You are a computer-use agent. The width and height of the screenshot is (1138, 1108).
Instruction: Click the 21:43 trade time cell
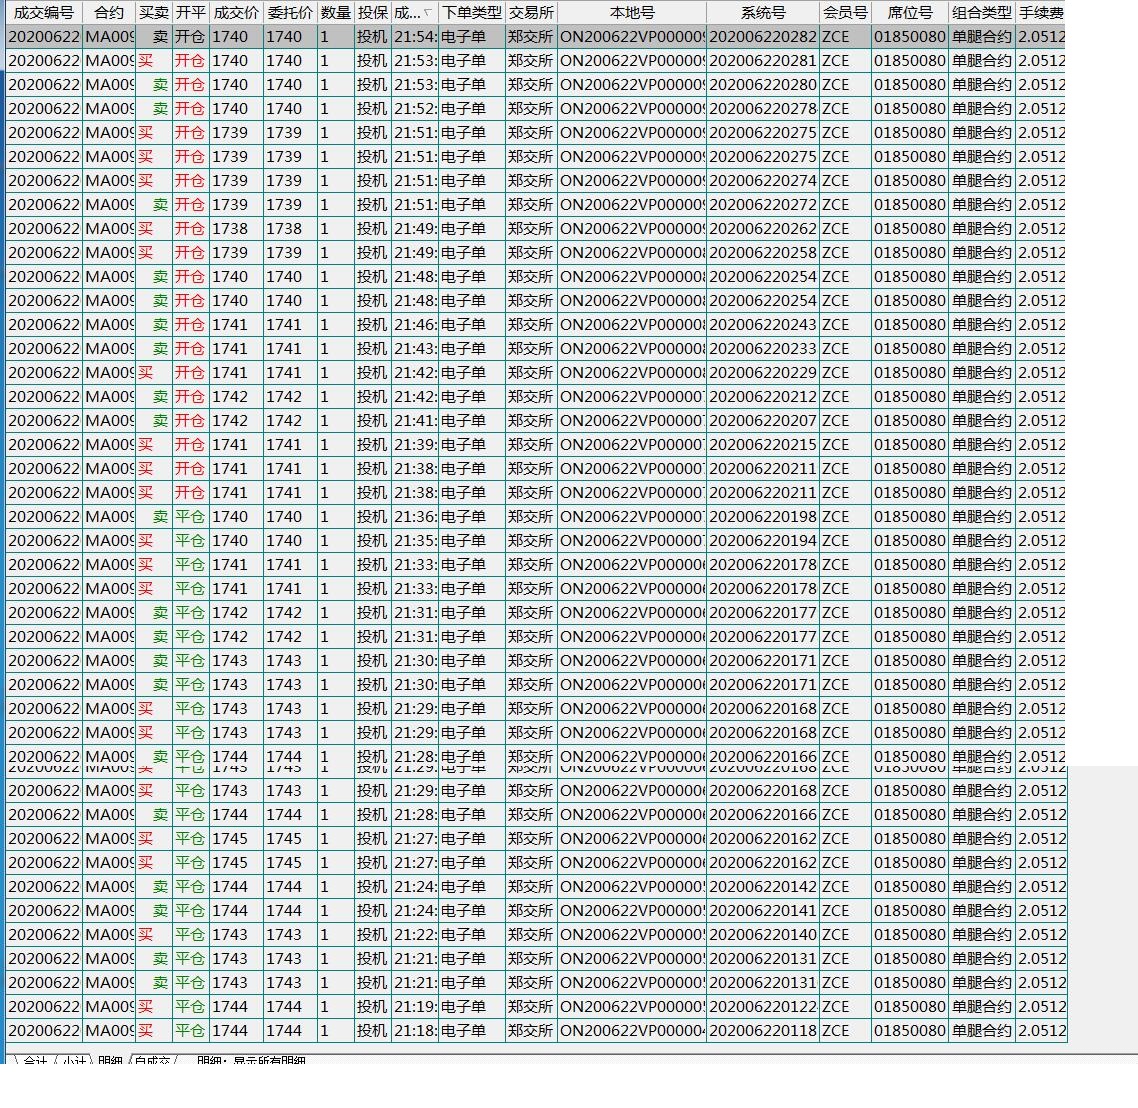[x=414, y=348]
